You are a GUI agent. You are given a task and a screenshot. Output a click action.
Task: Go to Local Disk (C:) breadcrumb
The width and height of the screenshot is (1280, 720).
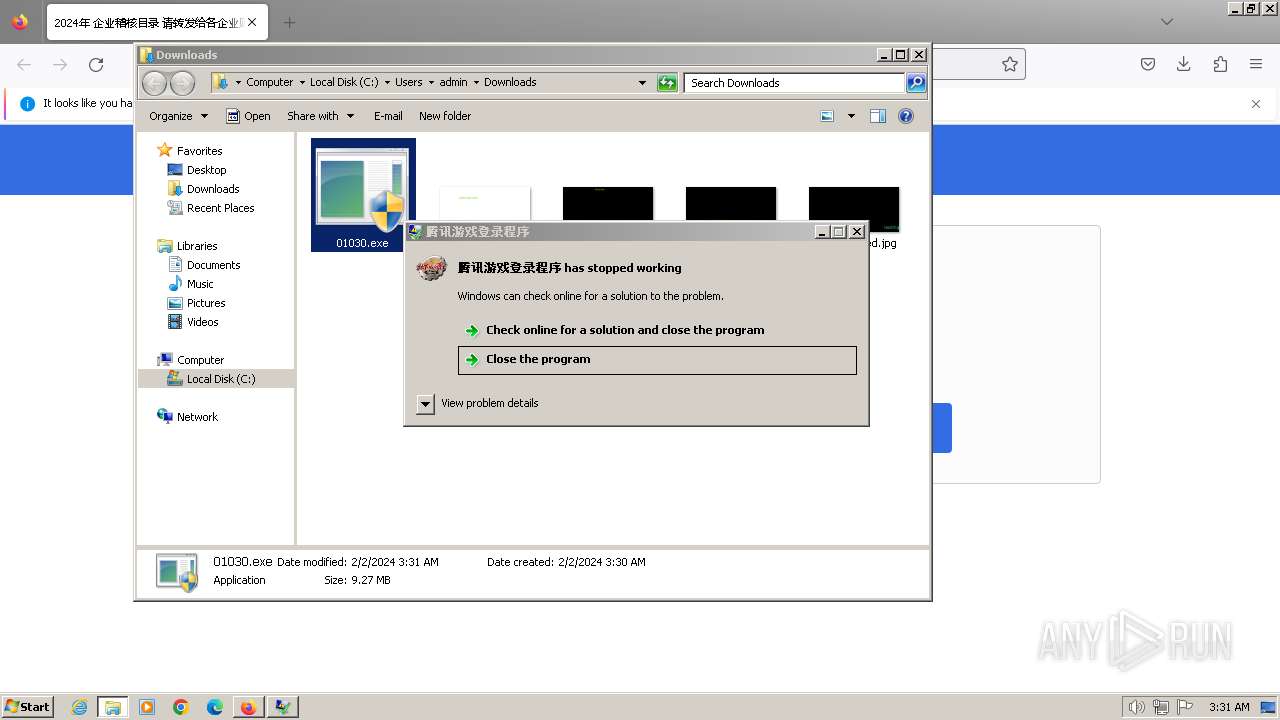pyautogui.click(x=344, y=83)
